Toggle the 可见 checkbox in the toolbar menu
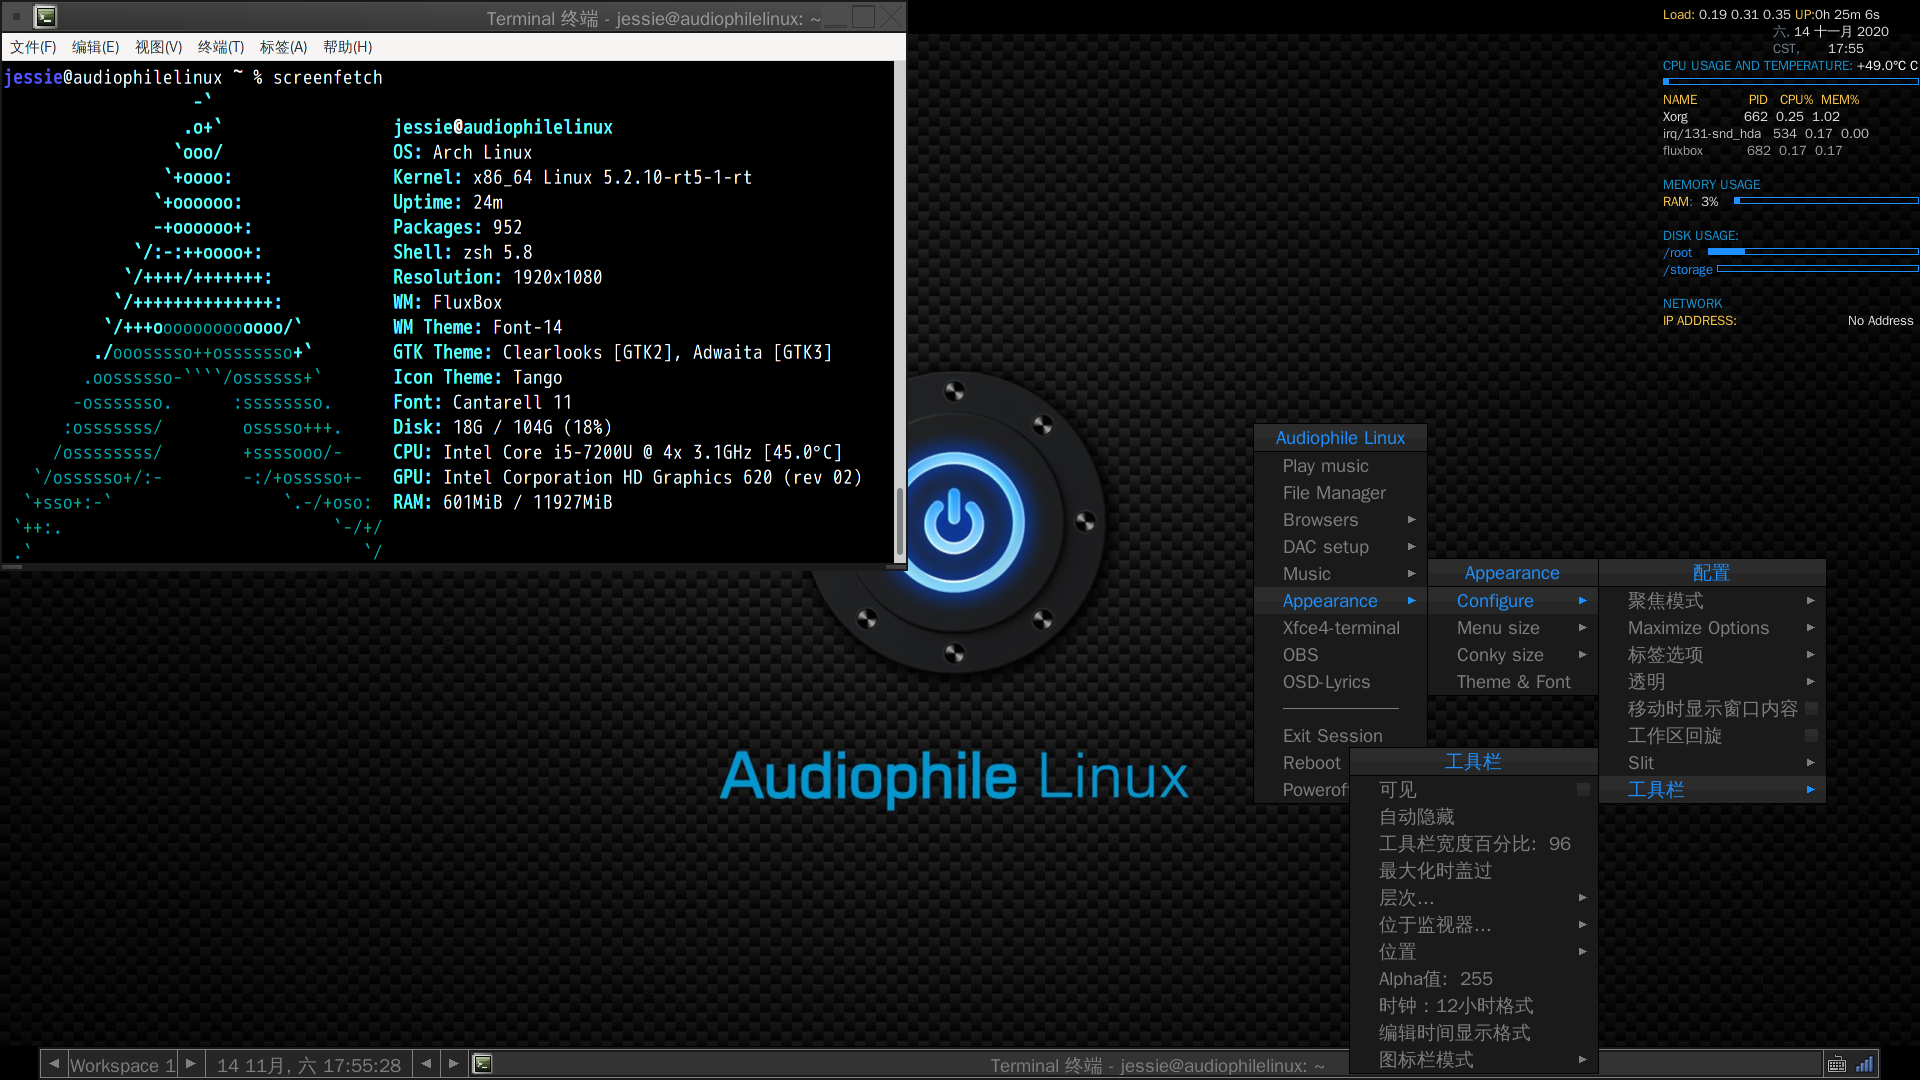1920x1080 pixels. 1583,790
